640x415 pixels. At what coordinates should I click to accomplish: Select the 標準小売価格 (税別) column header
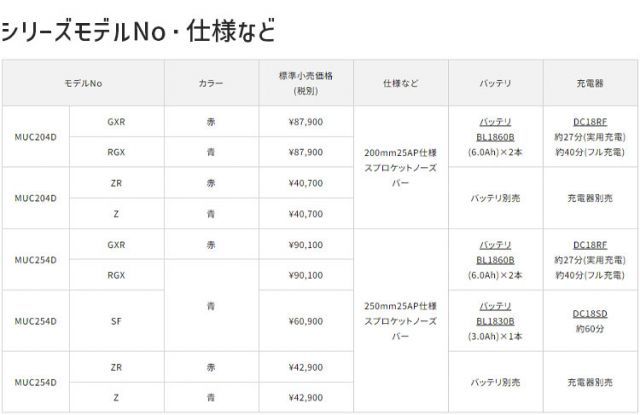click(x=305, y=83)
